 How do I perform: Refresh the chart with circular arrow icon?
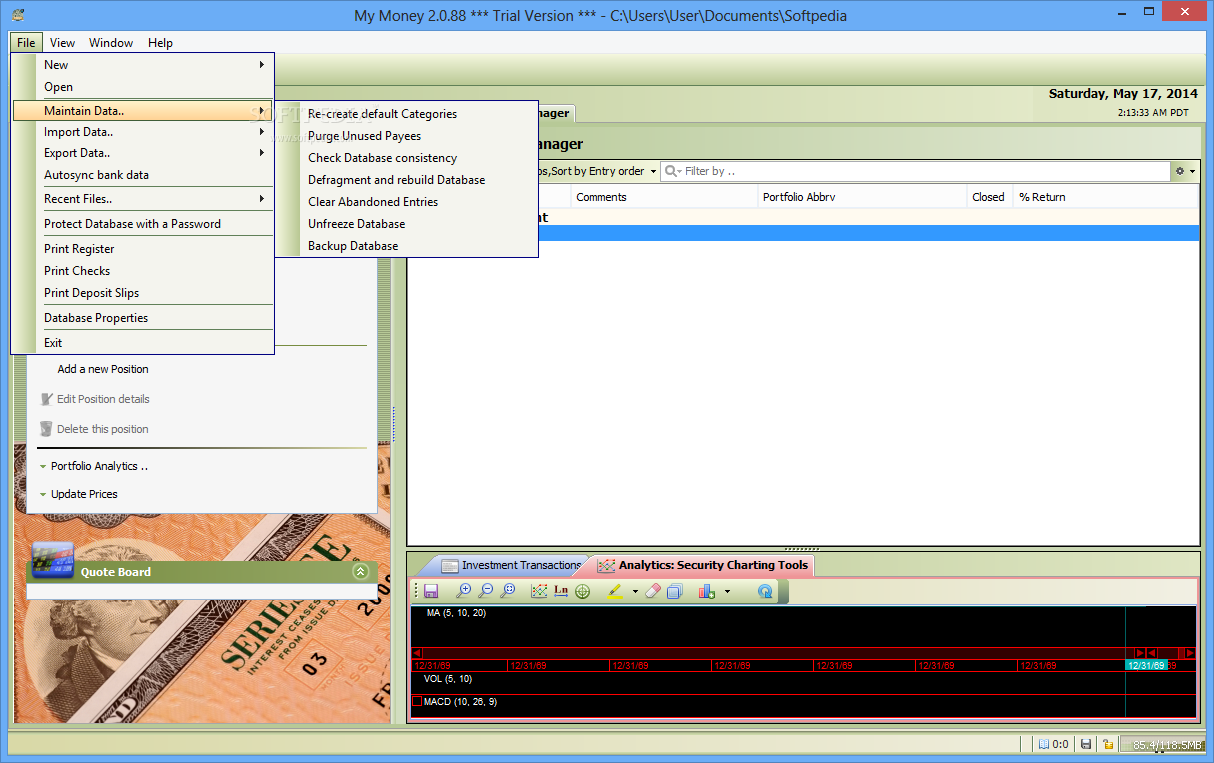(765, 591)
